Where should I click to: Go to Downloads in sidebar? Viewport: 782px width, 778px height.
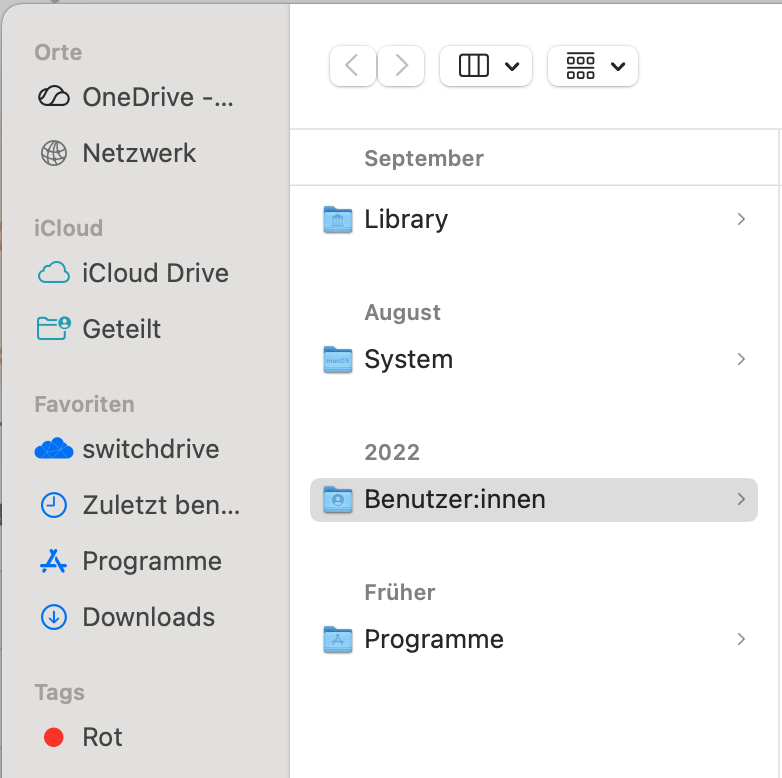[x=127, y=617]
